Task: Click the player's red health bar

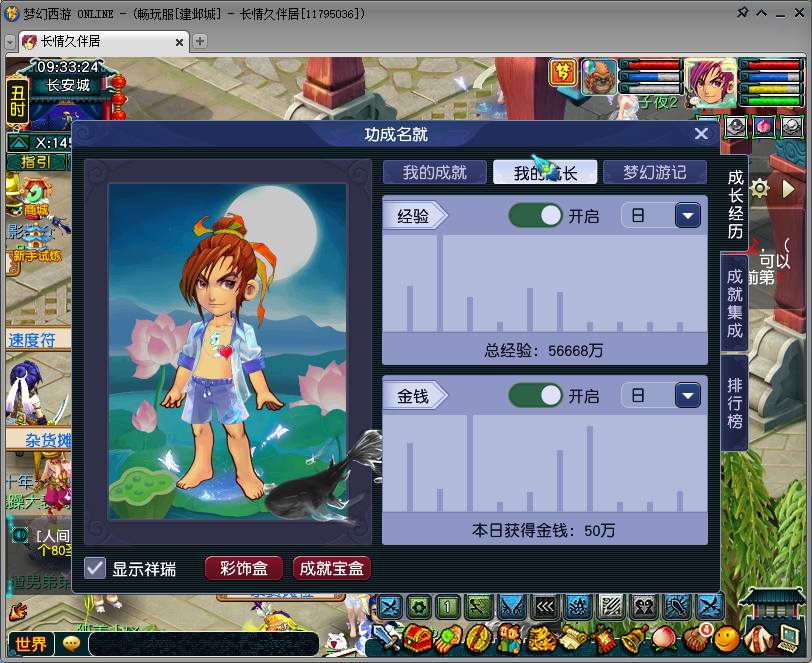Action: [770, 65]
